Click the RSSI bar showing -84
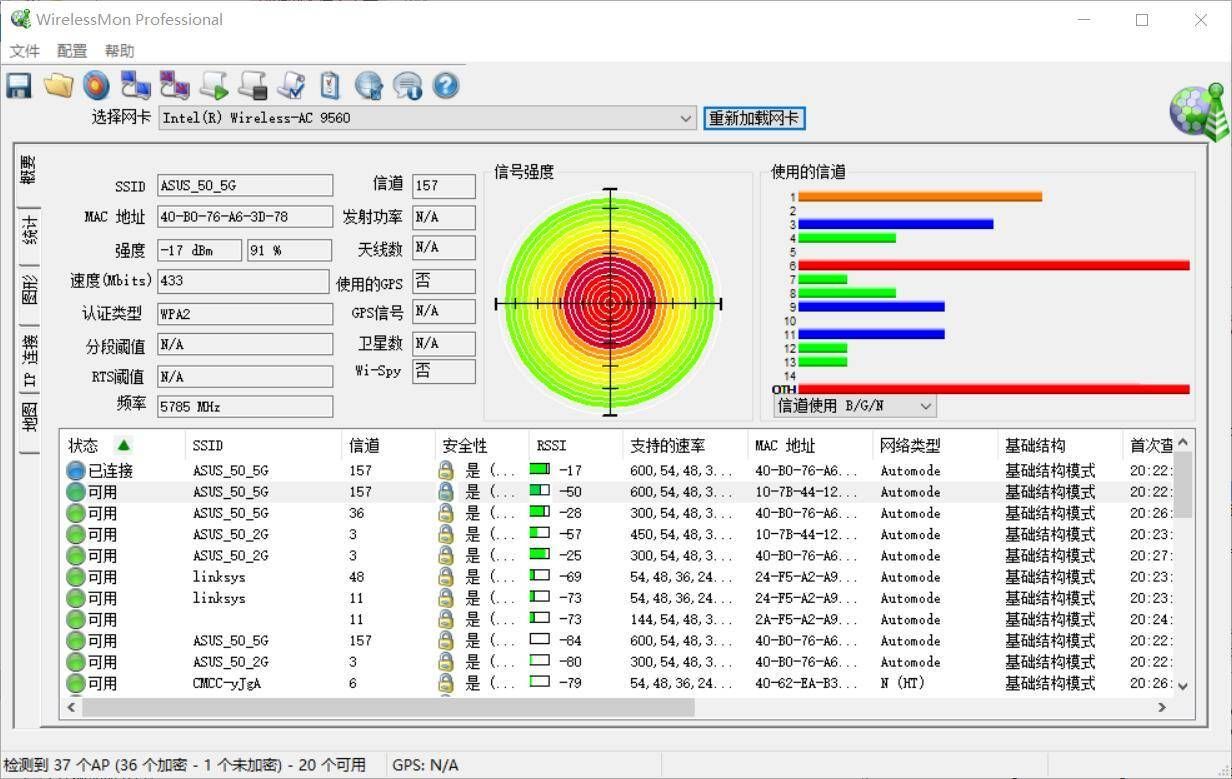 pos(540,640)
